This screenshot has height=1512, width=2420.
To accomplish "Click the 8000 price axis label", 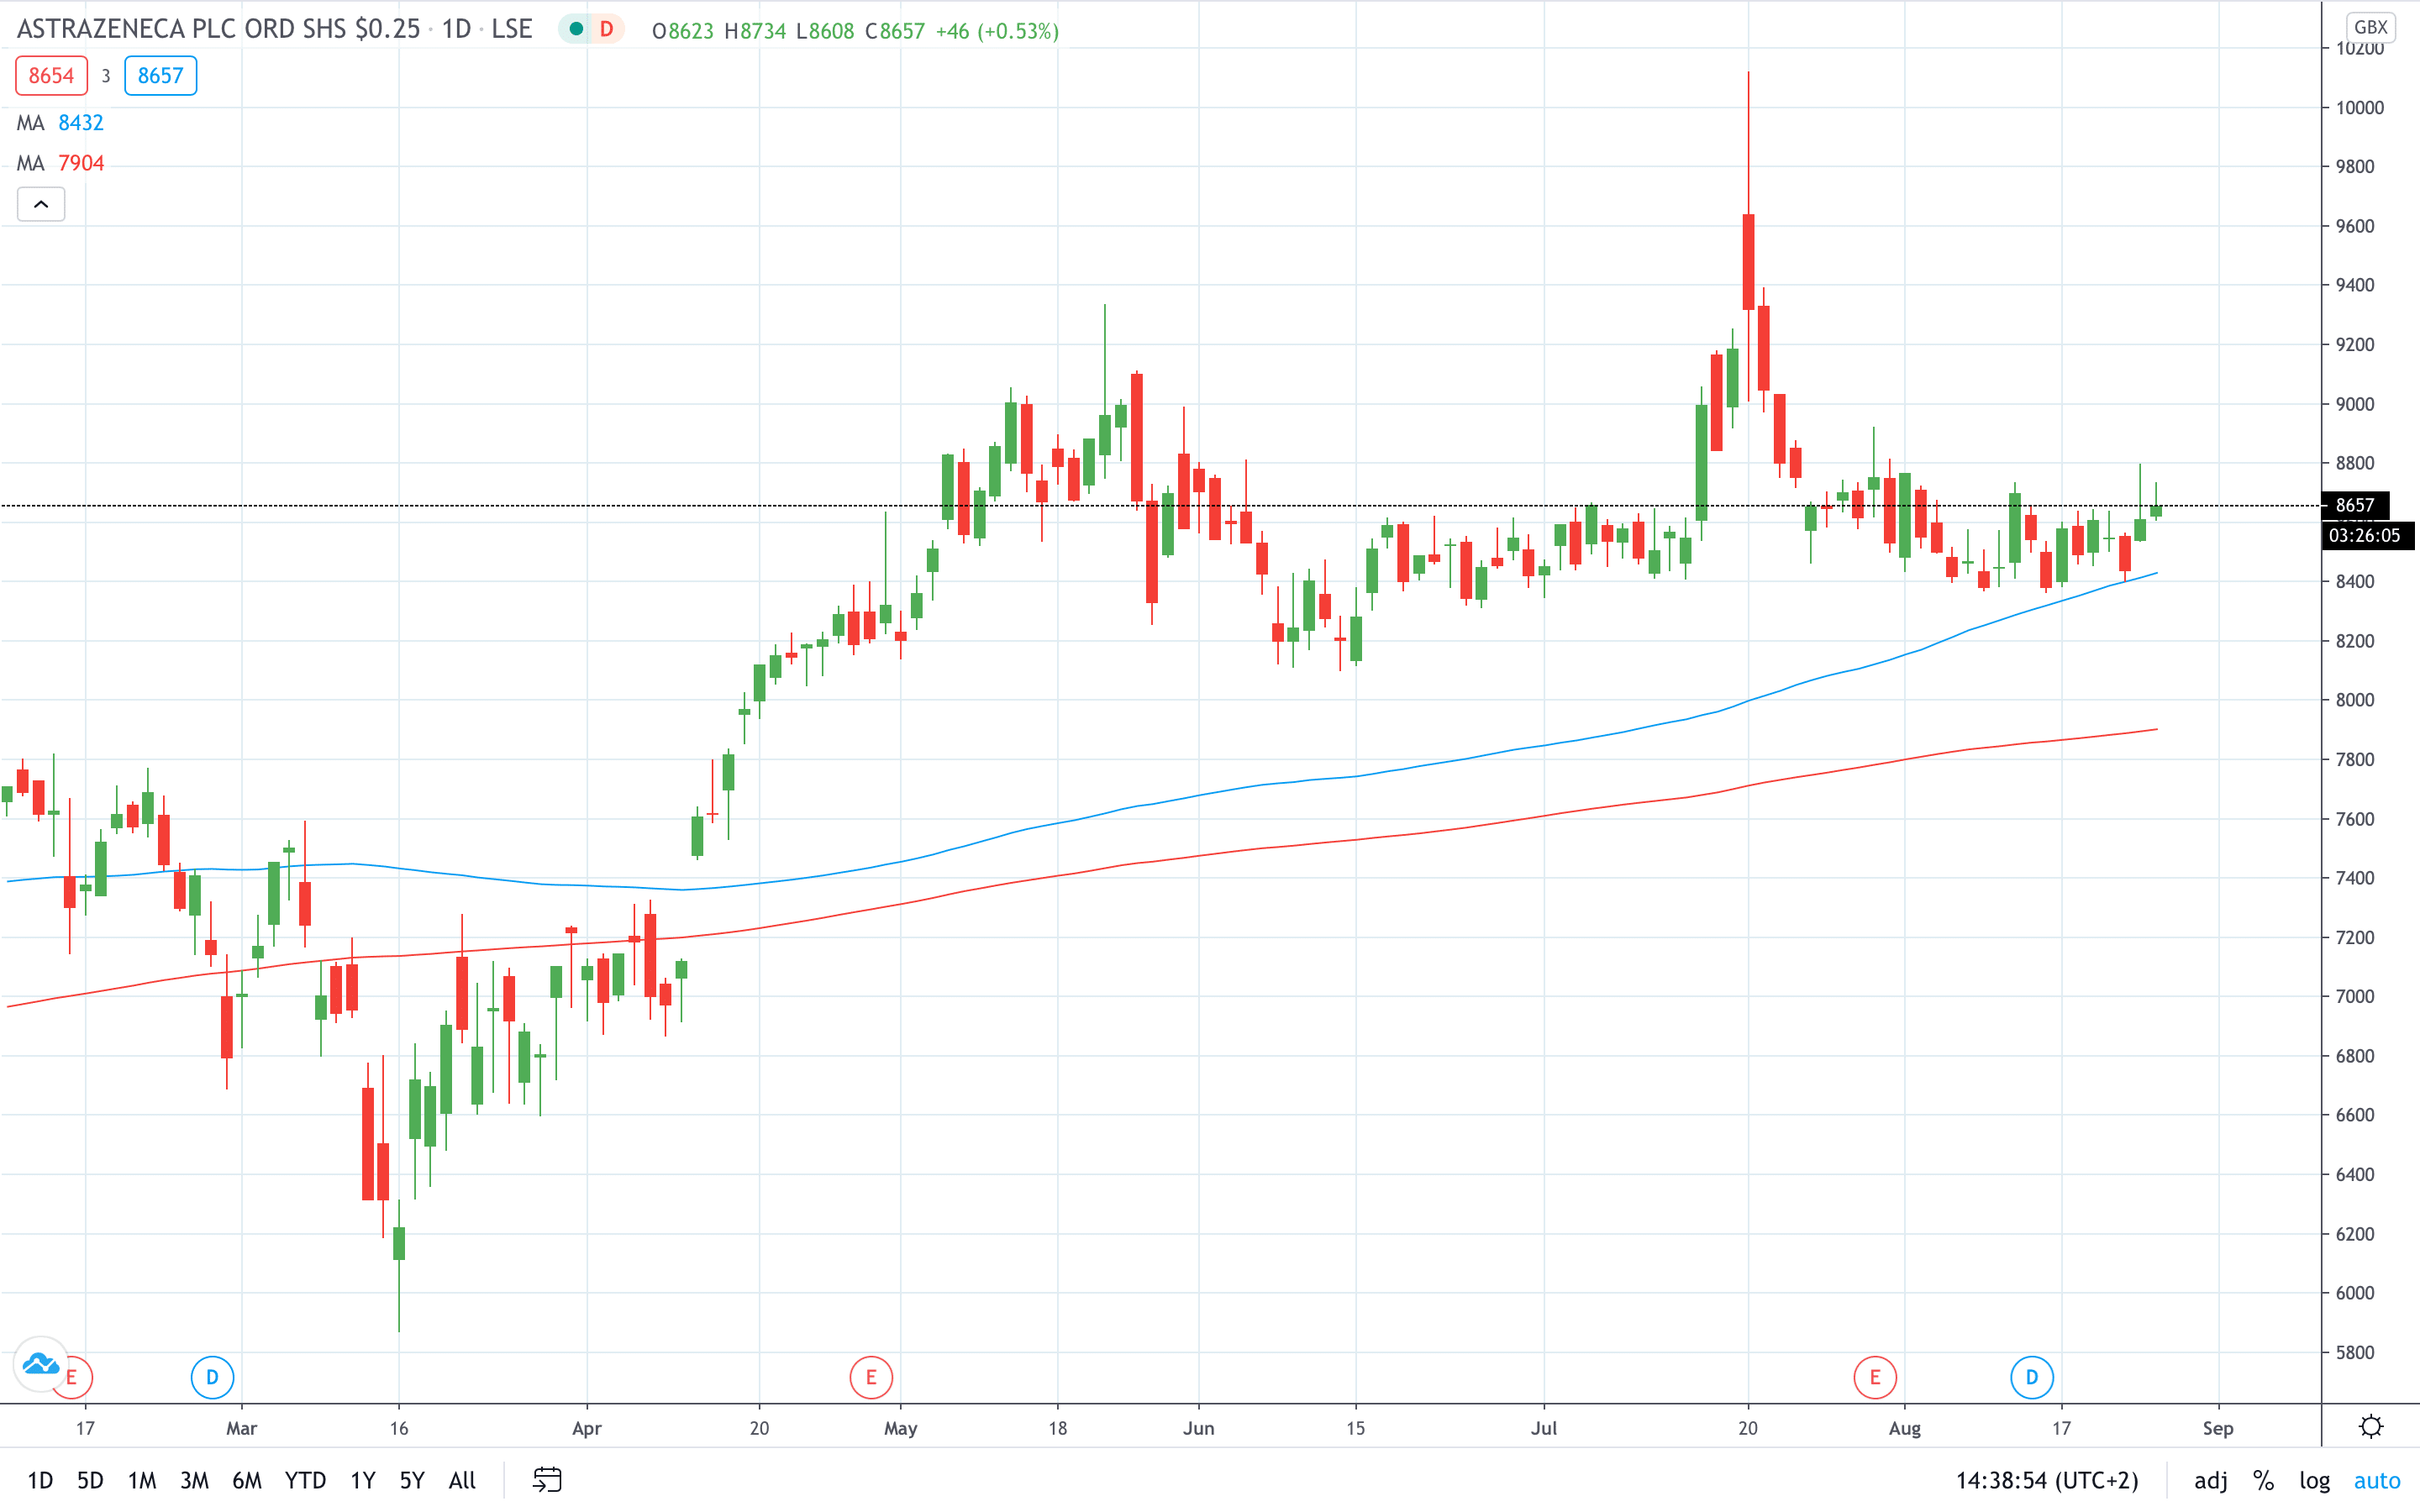I will [x=2355, y=700].
